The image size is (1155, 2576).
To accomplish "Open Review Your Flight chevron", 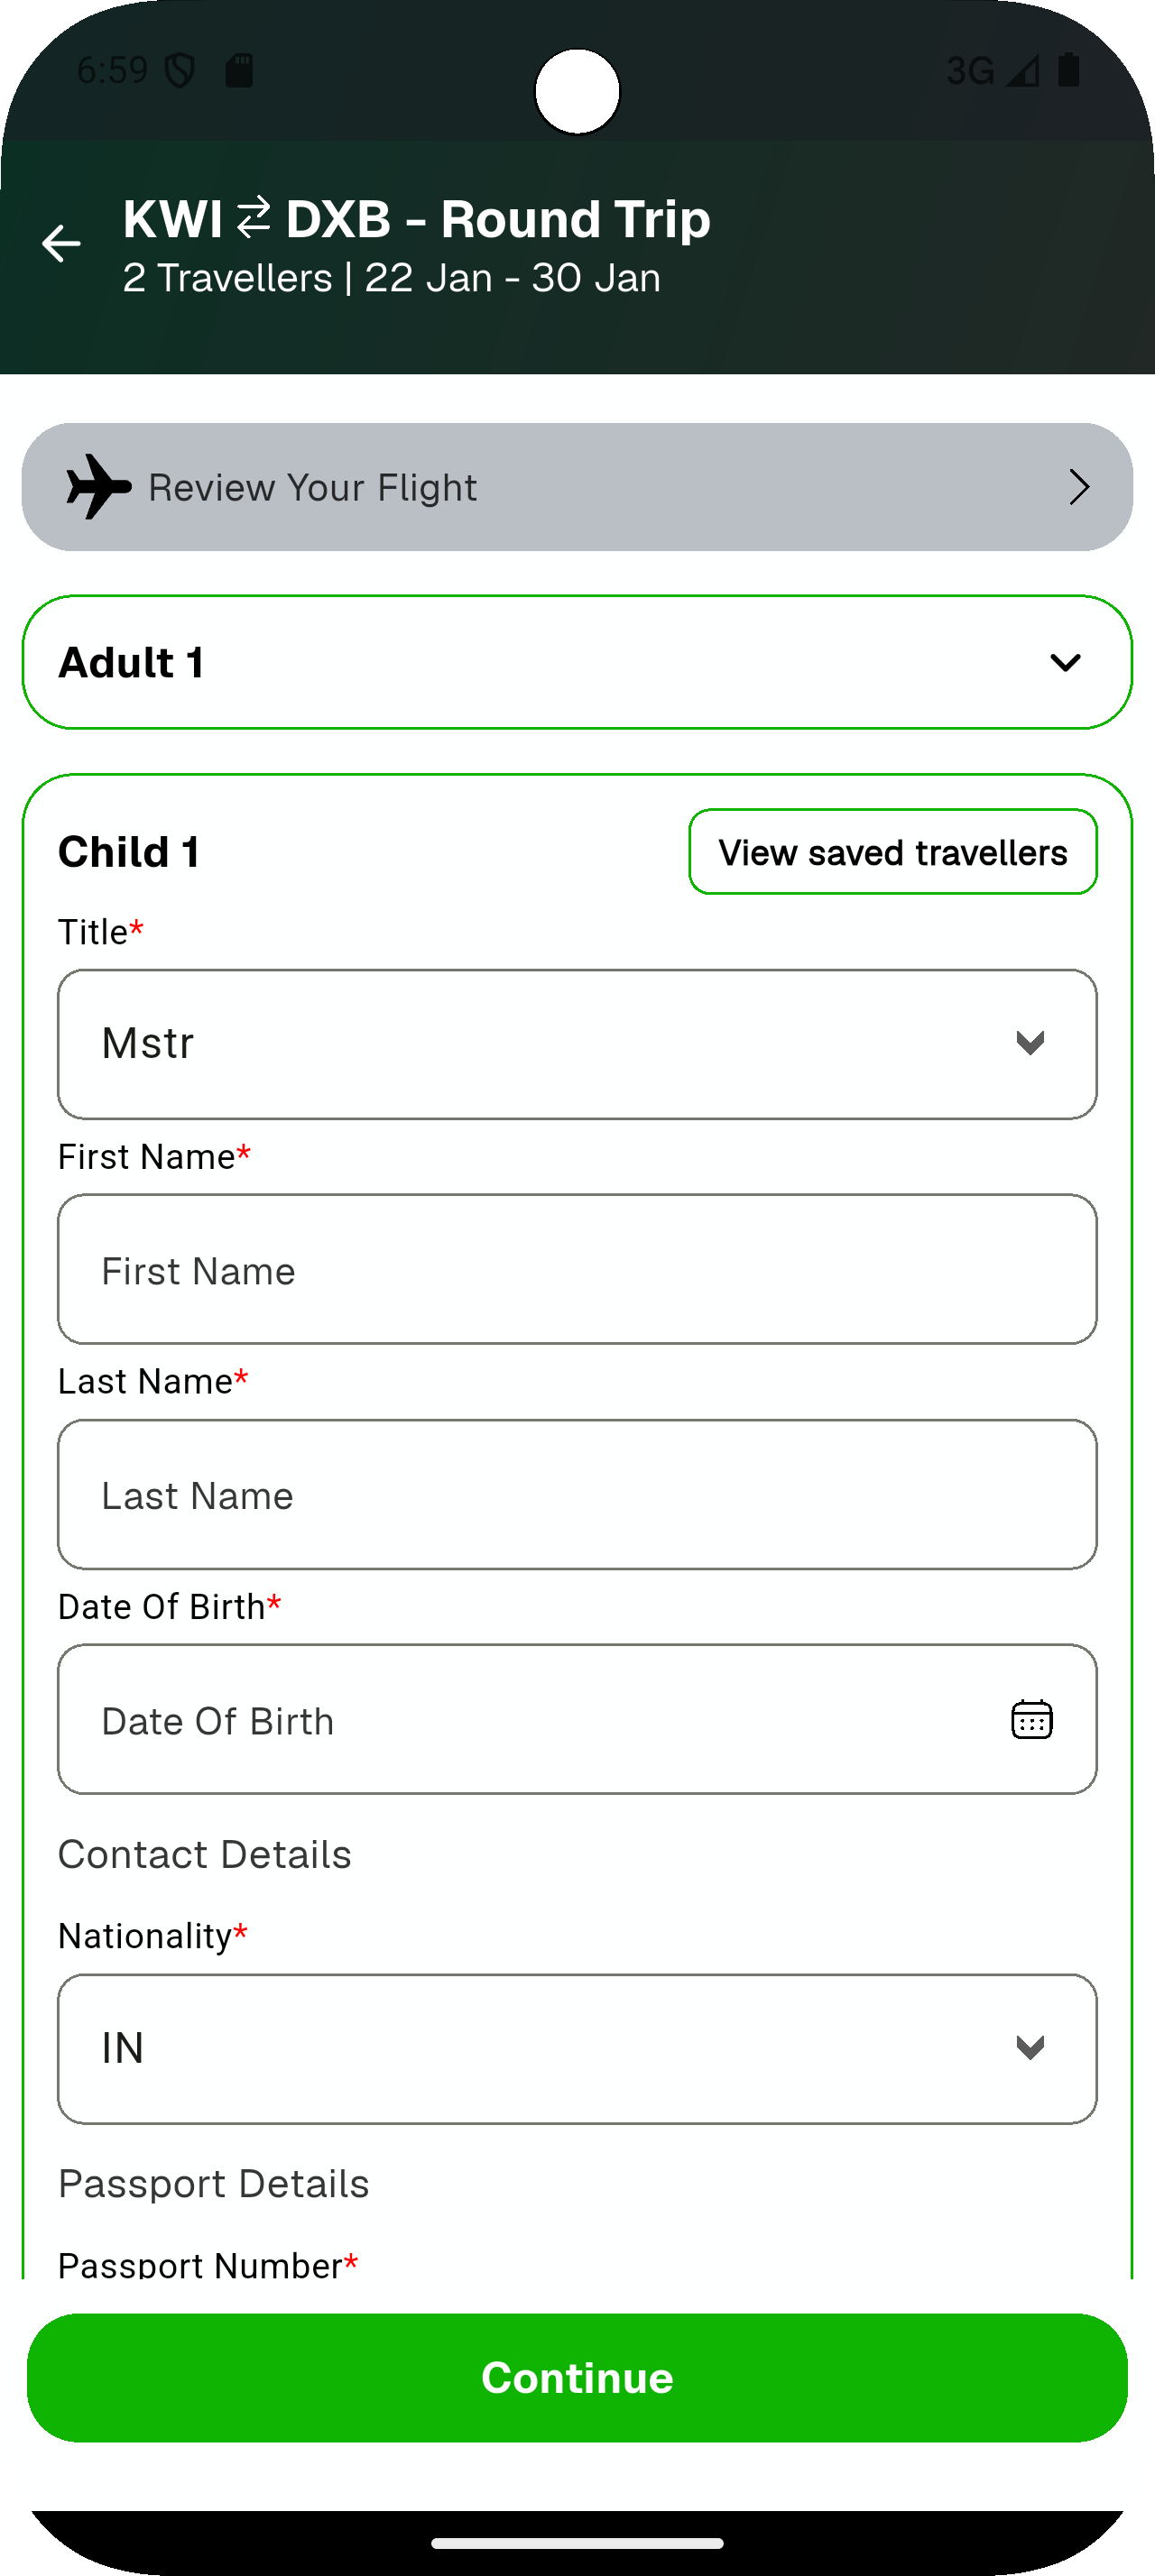I will [1078, 487].
